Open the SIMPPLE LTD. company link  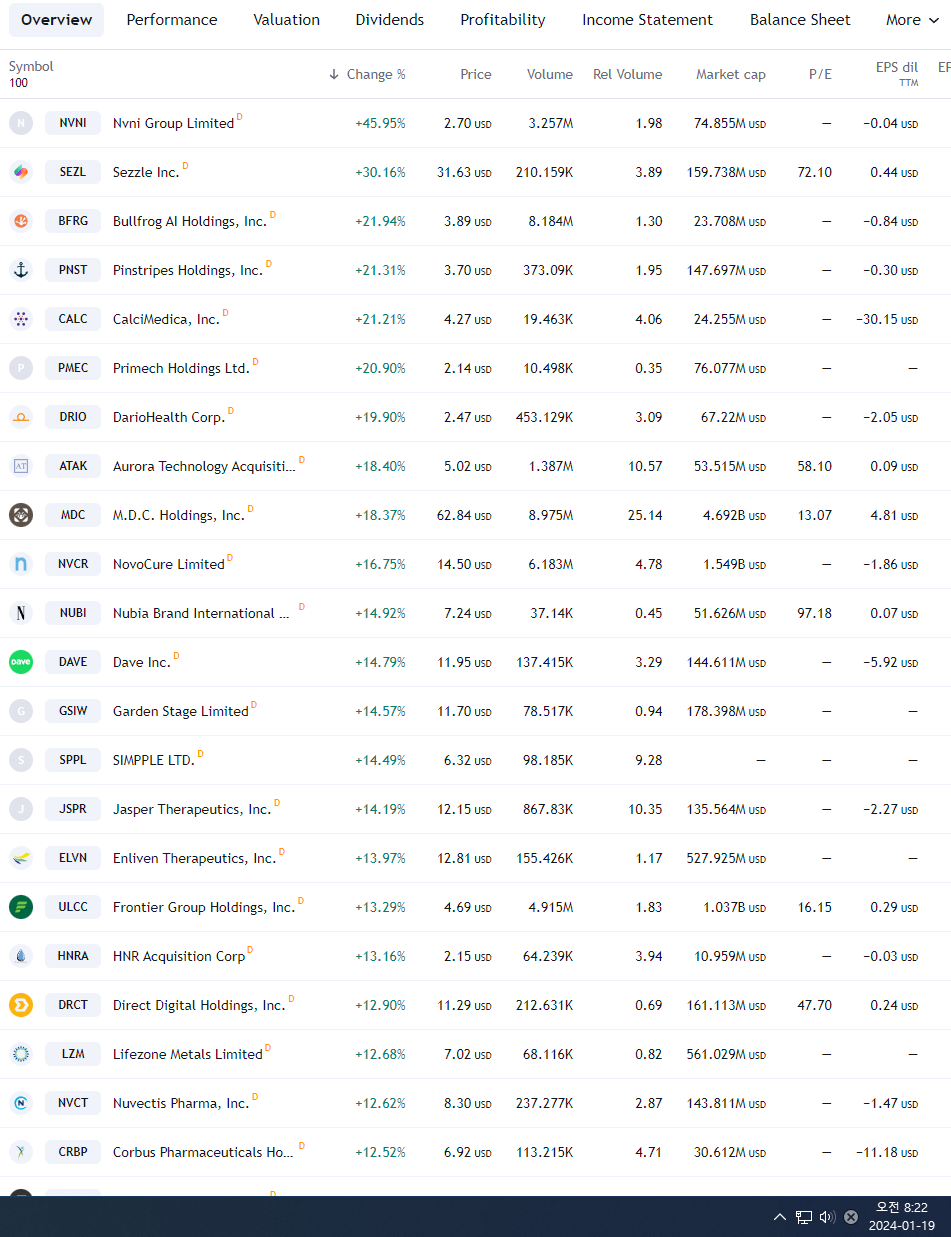[x=153, y=761]
